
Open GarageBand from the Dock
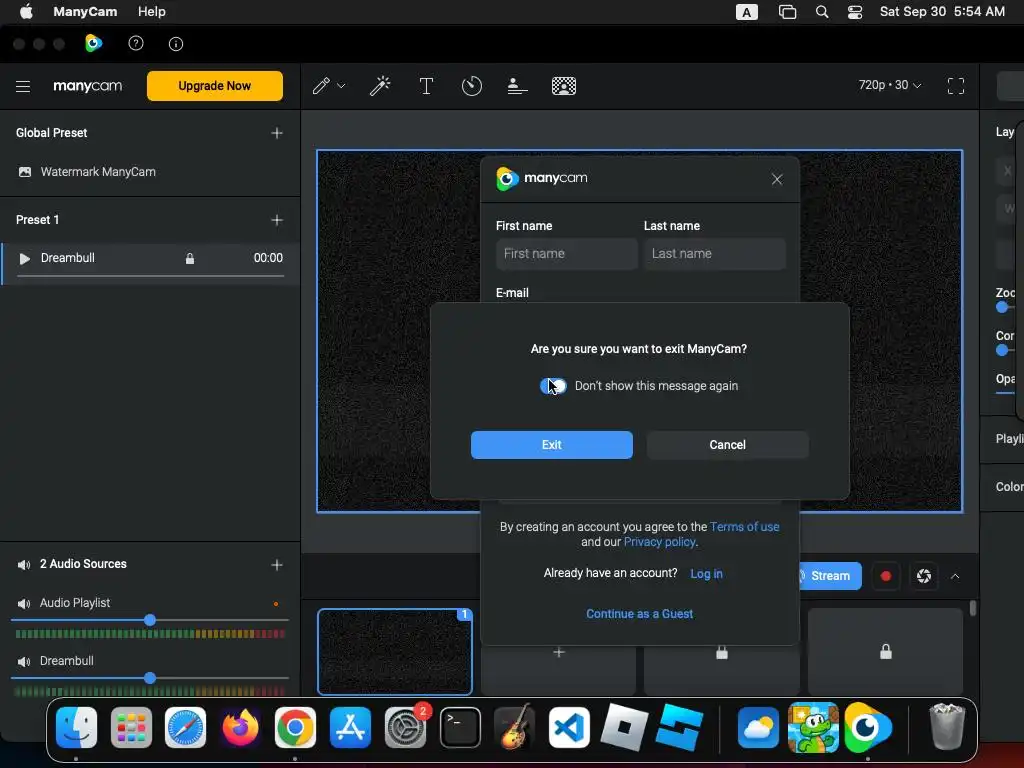pyautogui.click(x=515, y=727)
